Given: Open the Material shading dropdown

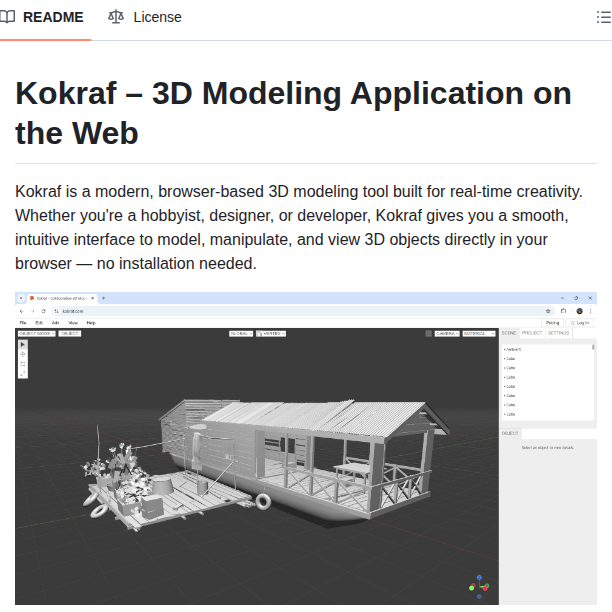Looking at the screenshot, I should tap(478, 333).
